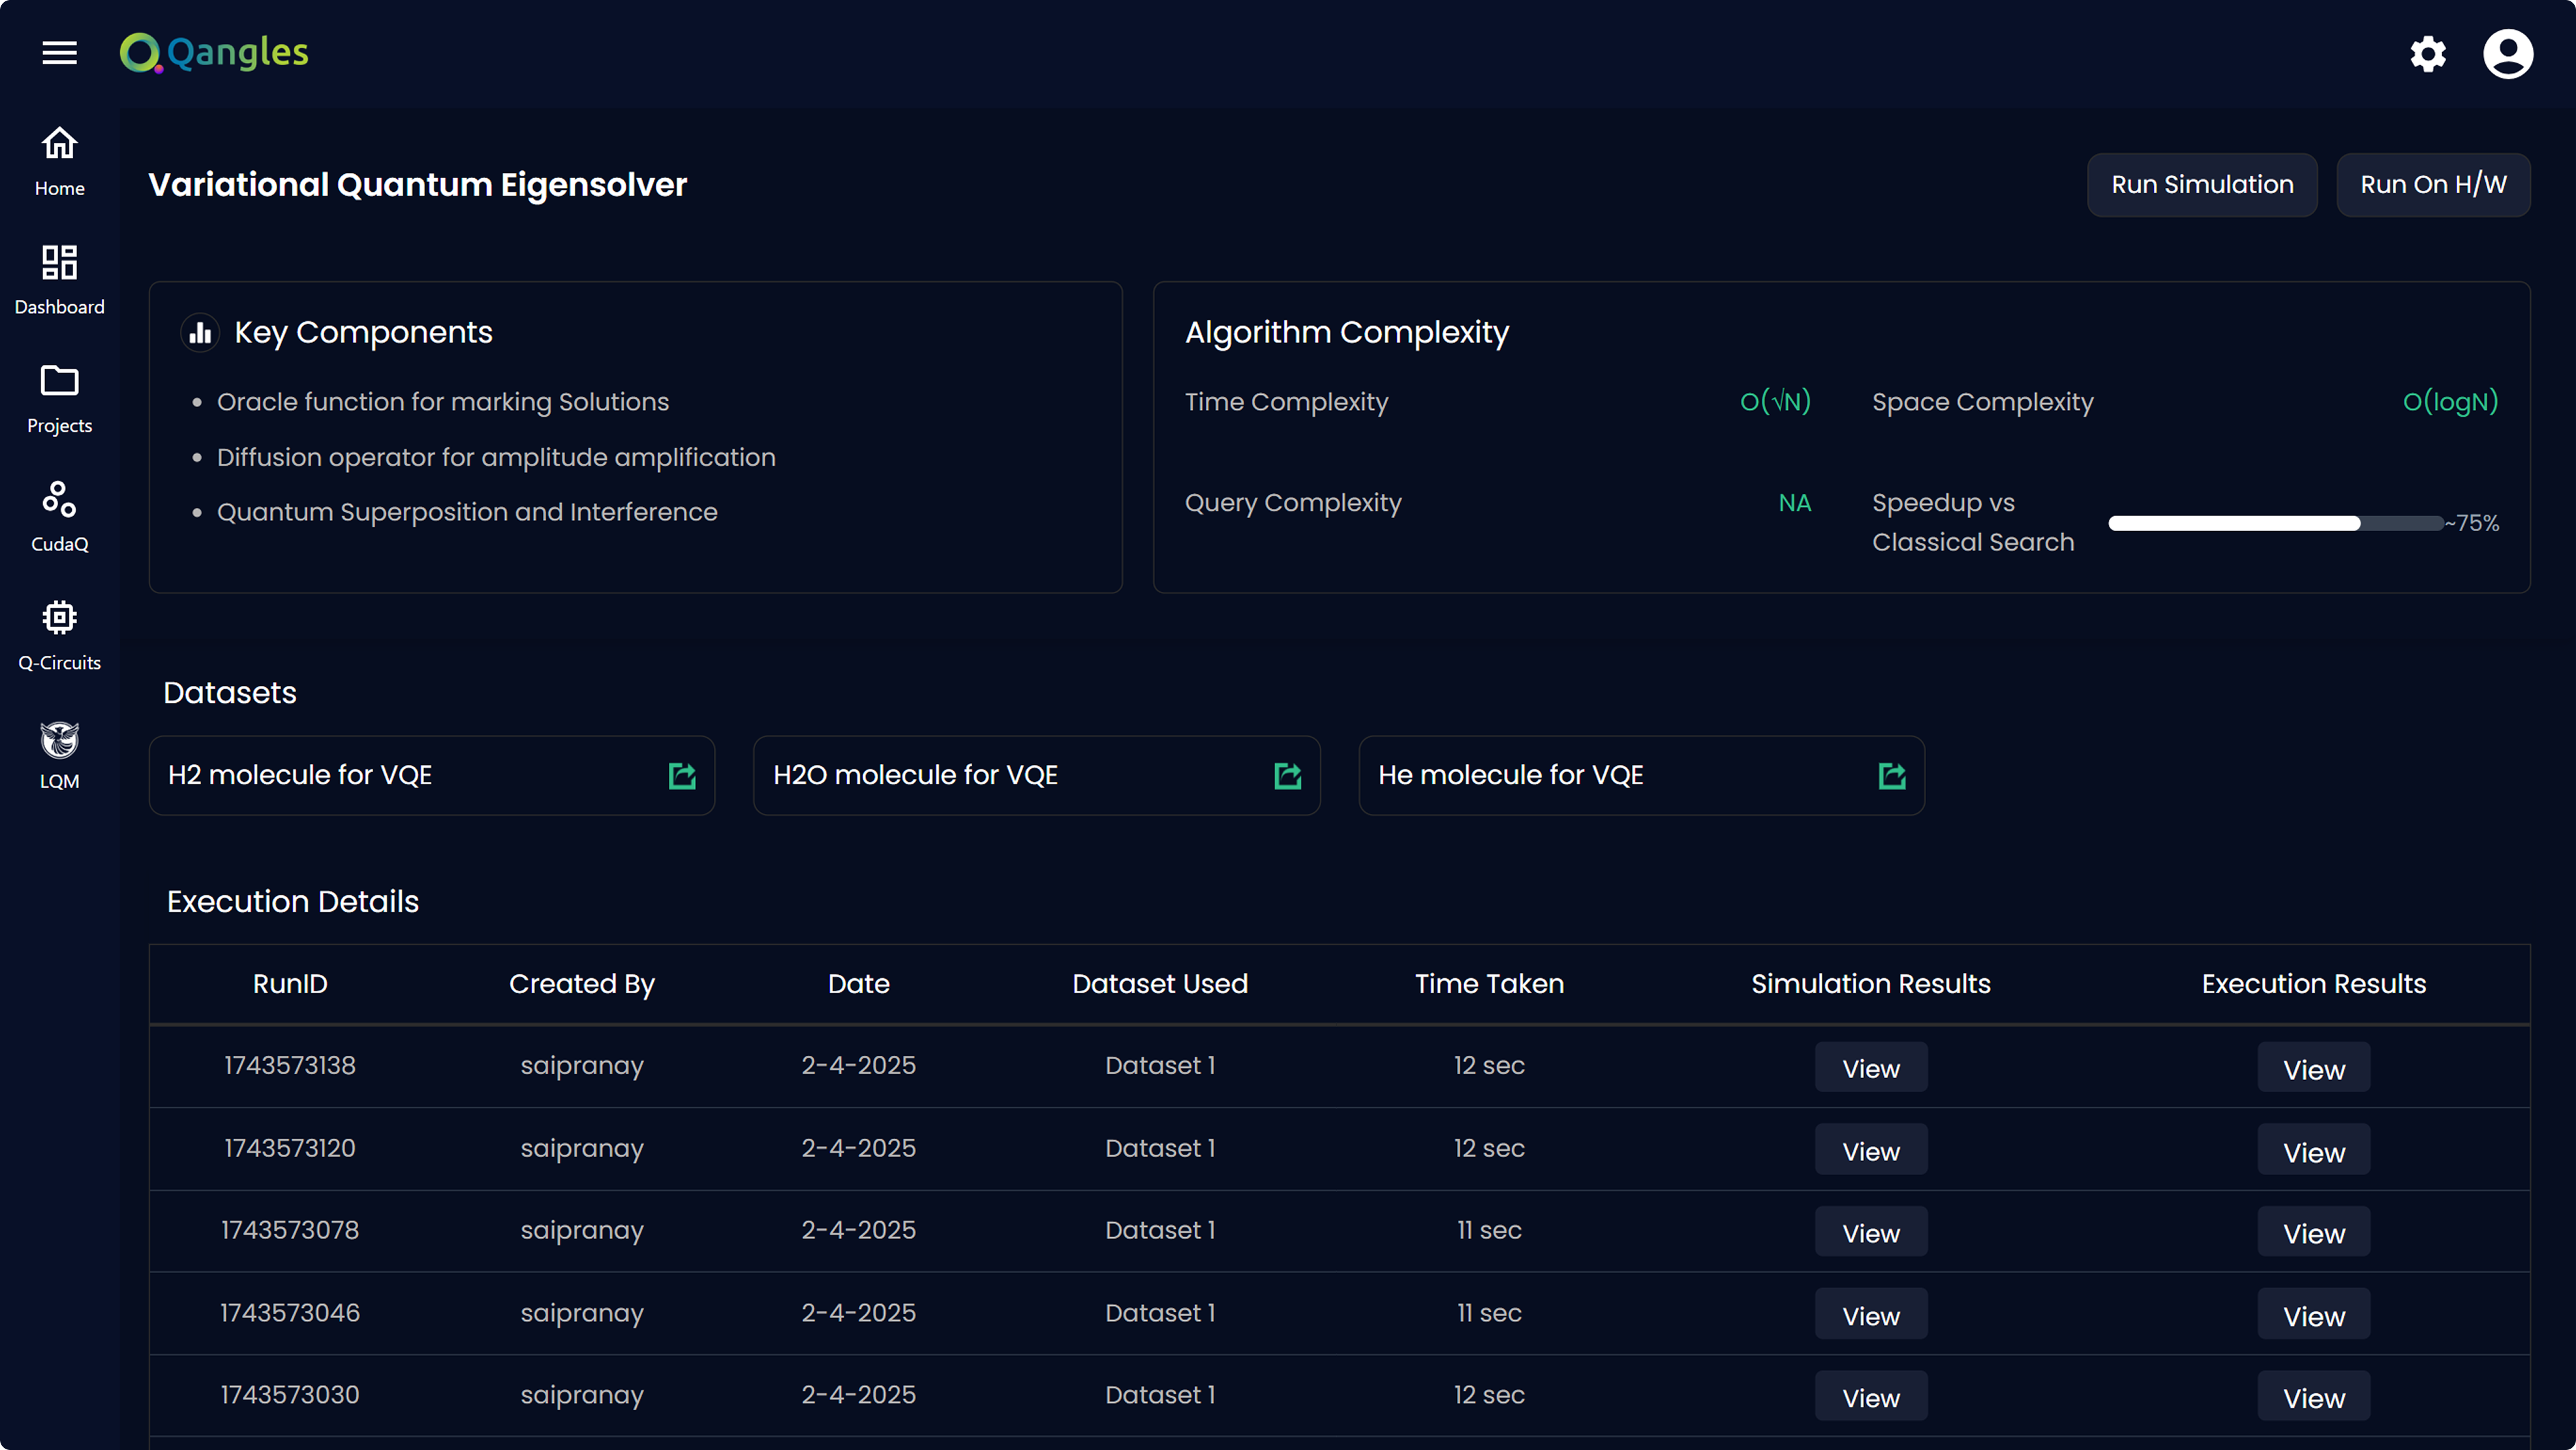
Task: Open the hamburger menu icon
Action: click(59, 53)
